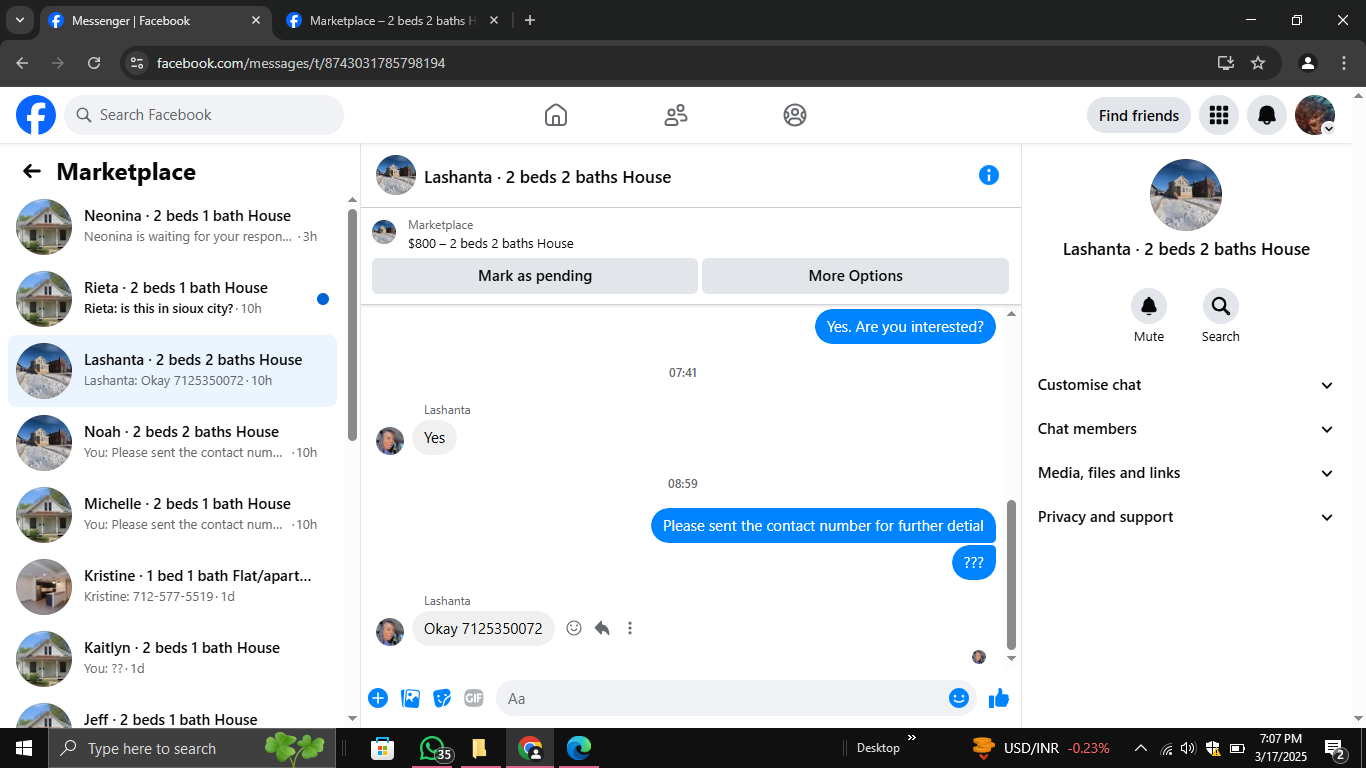Open more actions plus icon in composer
This screenshot has width=1366, height=768.
tap(378, 698)
